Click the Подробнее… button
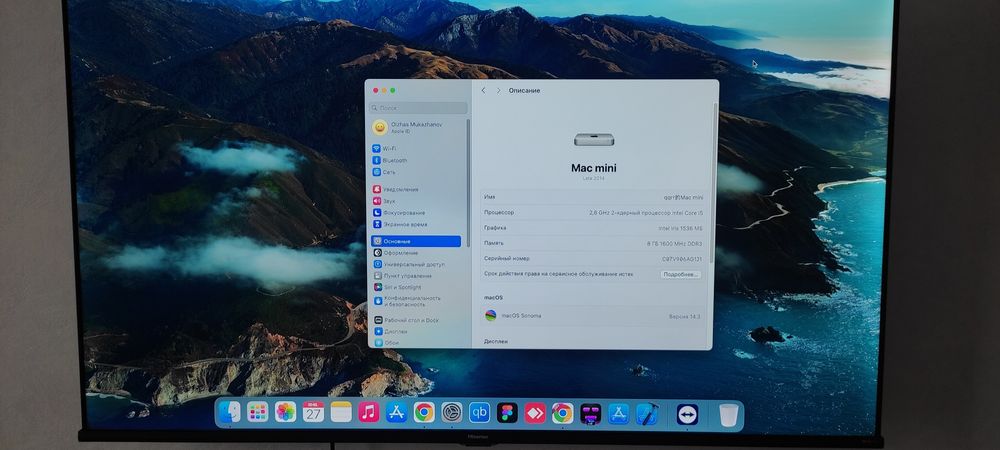Viewport: 1000px width, 450px height. coord(681,274)
